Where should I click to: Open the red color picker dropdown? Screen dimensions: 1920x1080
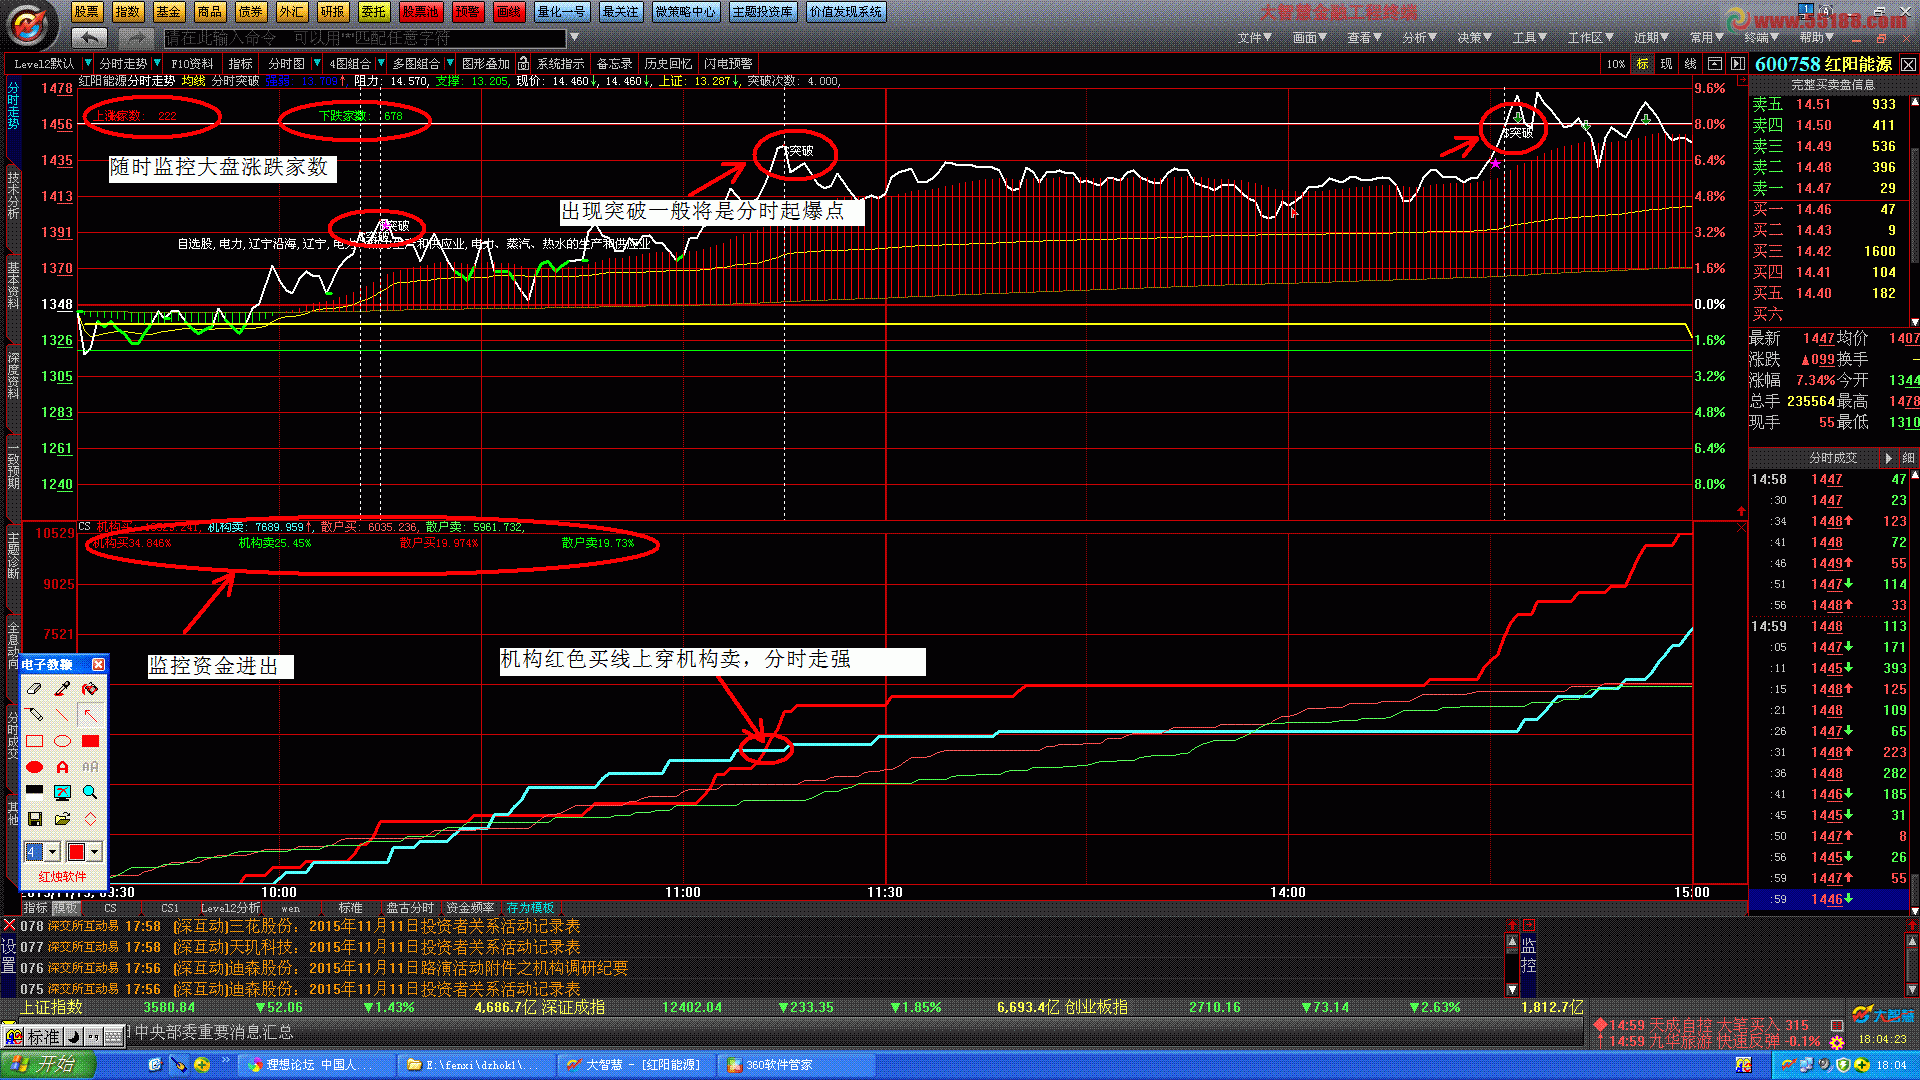tap(94, 851)
